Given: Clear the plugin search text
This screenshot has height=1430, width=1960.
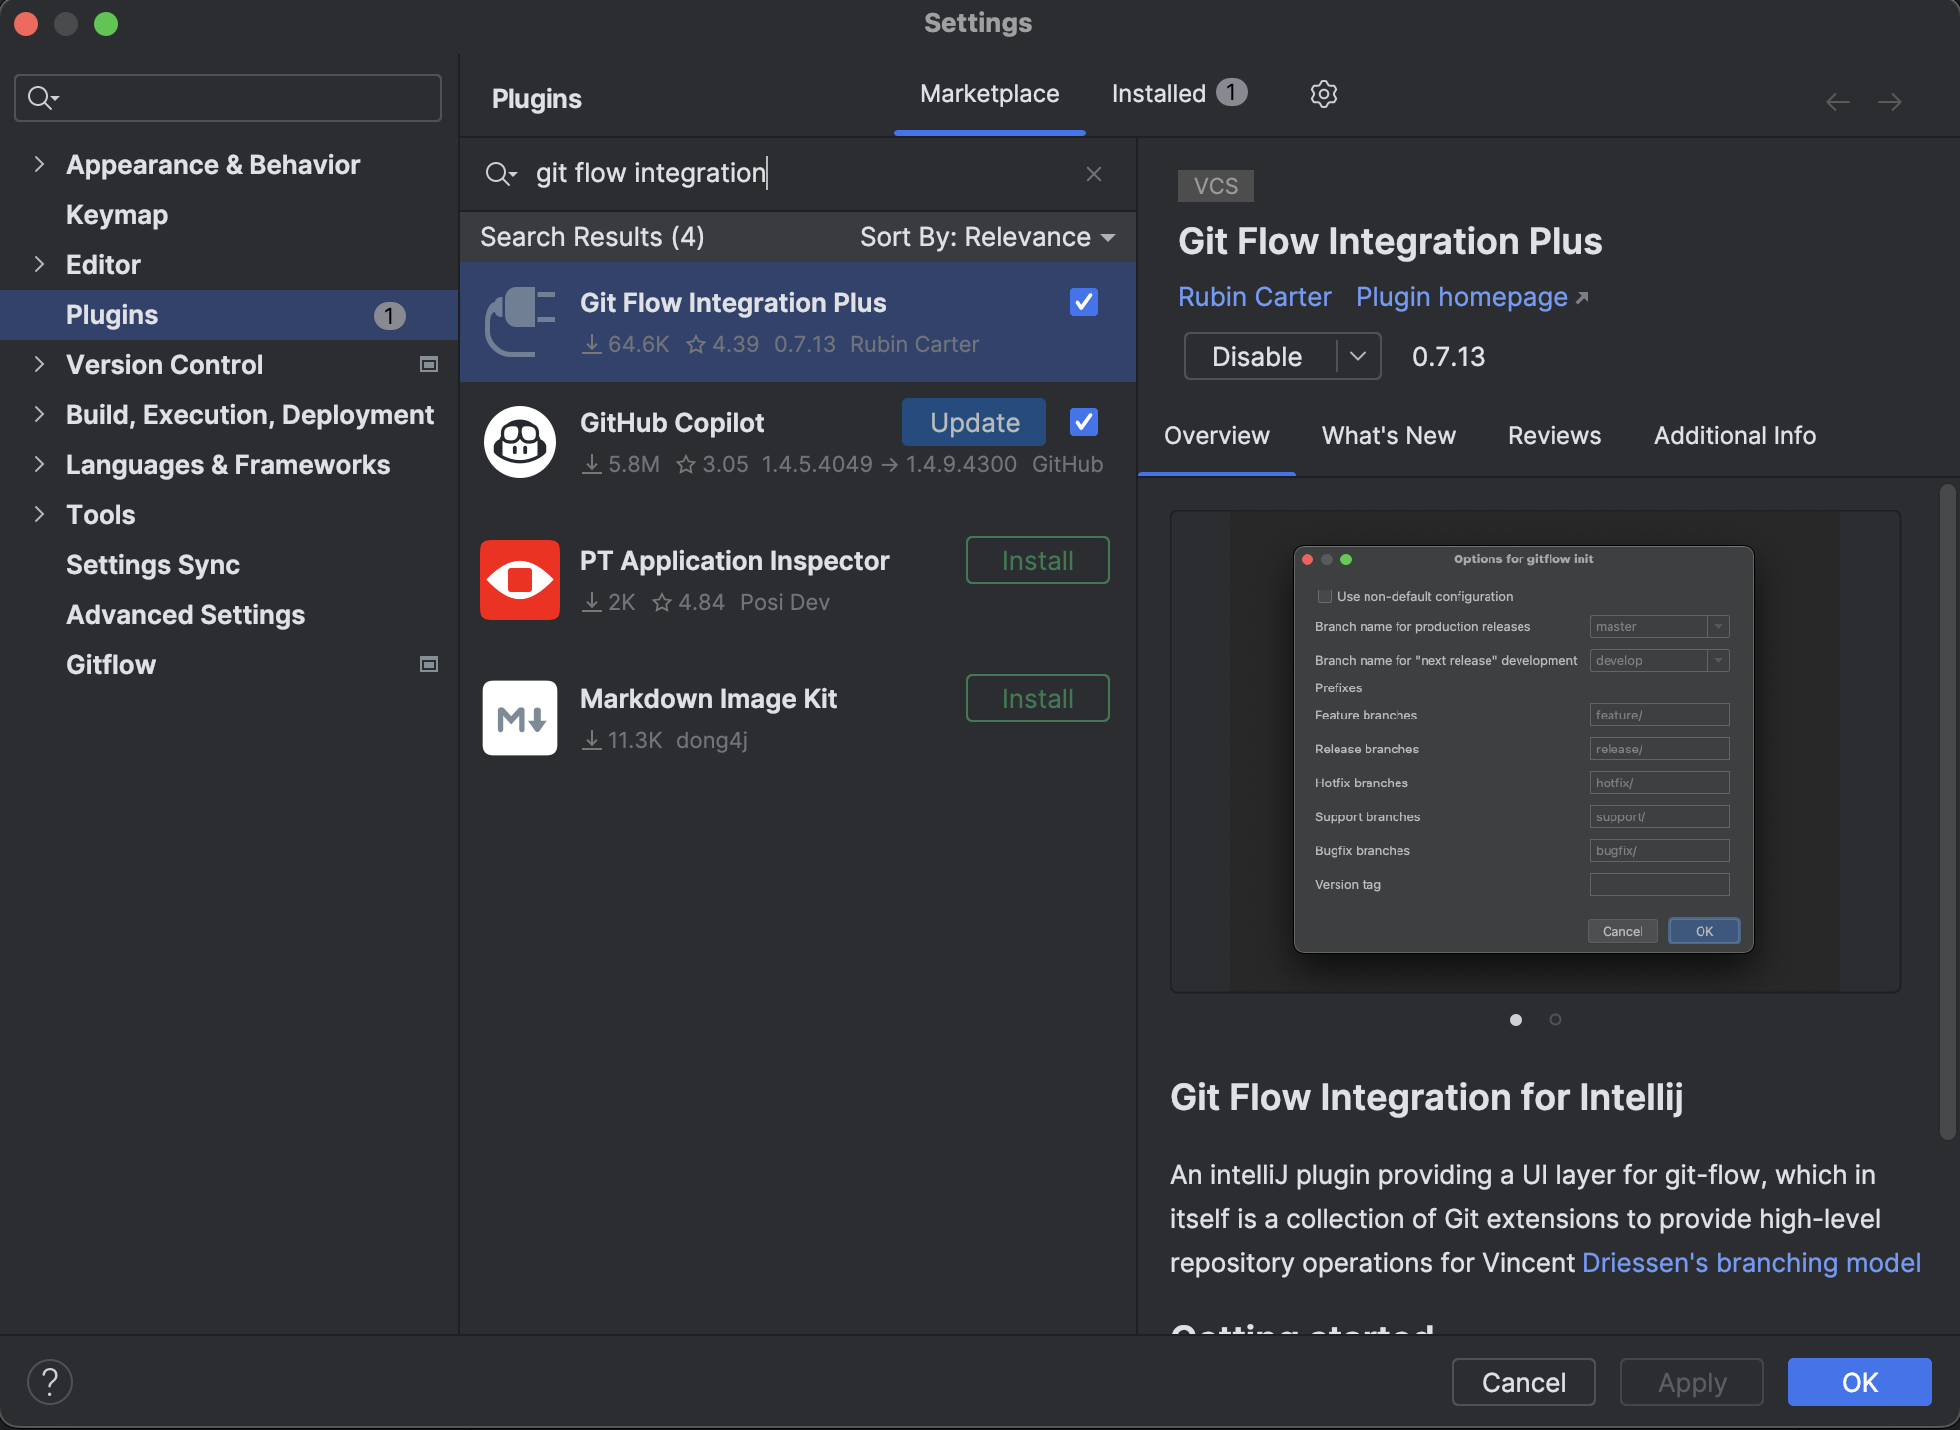Looking at the screenshot, I should (1094, 174).
